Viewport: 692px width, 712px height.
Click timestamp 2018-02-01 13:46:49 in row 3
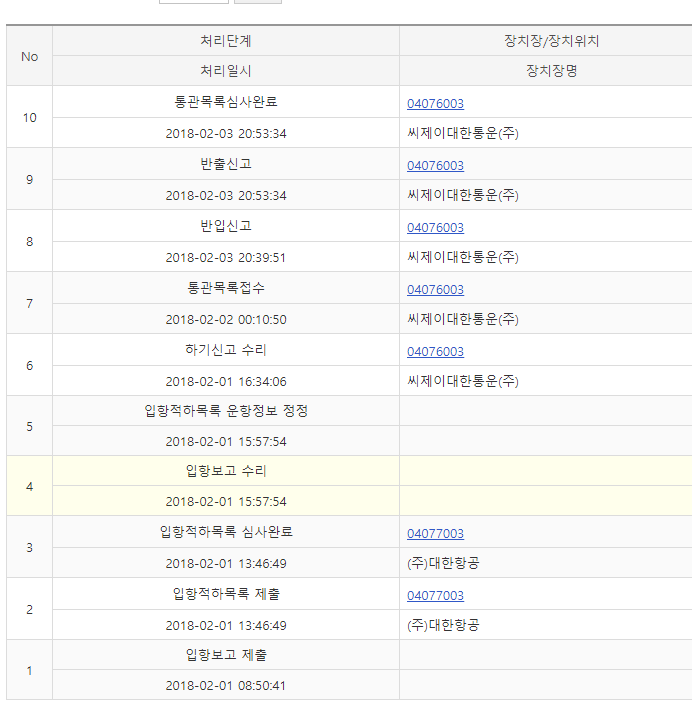tap(226, 564)
